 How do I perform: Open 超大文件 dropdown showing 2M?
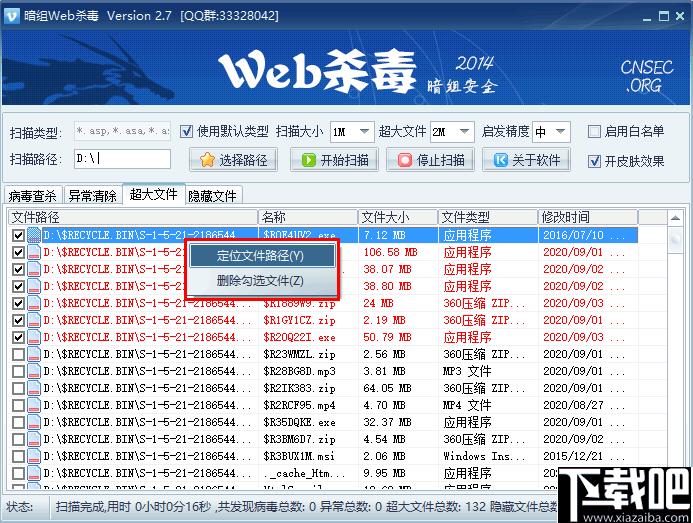point(452,132)
